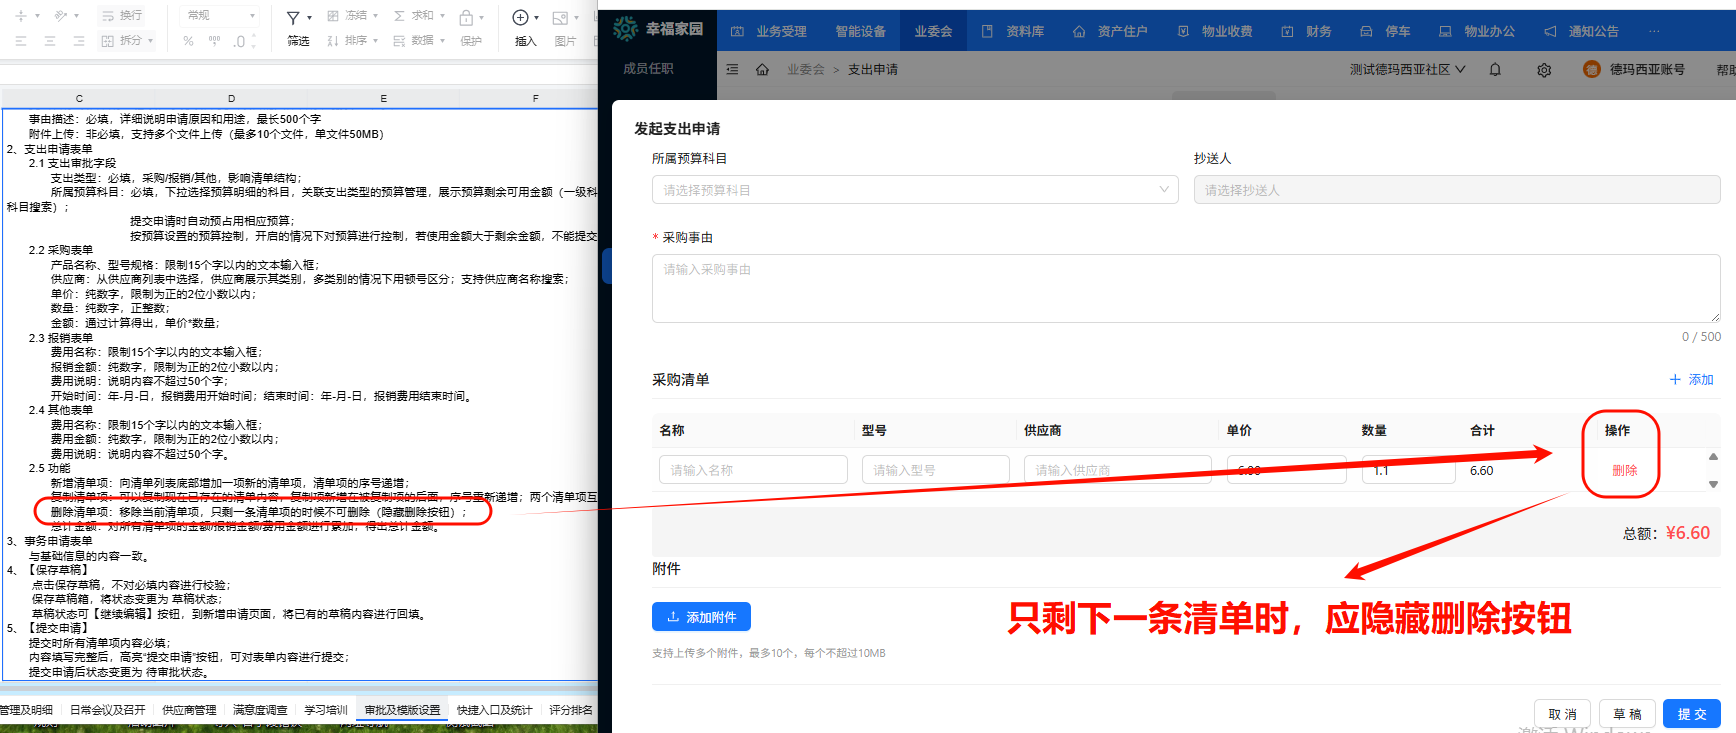Click the filter (筛选) funnel icon
Screen dimensions: 1736x733
pos(293,18)
